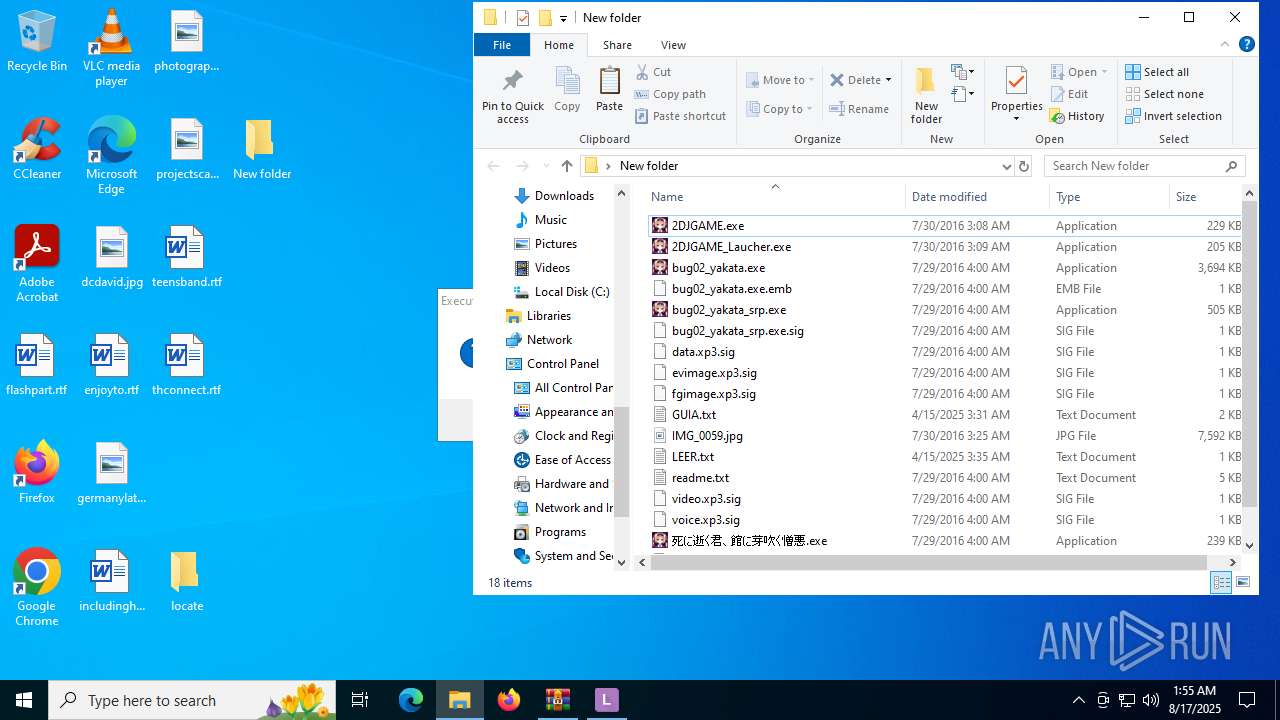1280x720 pixels.
Task: Open the recent locations dropdown
Action: [545, 166]
